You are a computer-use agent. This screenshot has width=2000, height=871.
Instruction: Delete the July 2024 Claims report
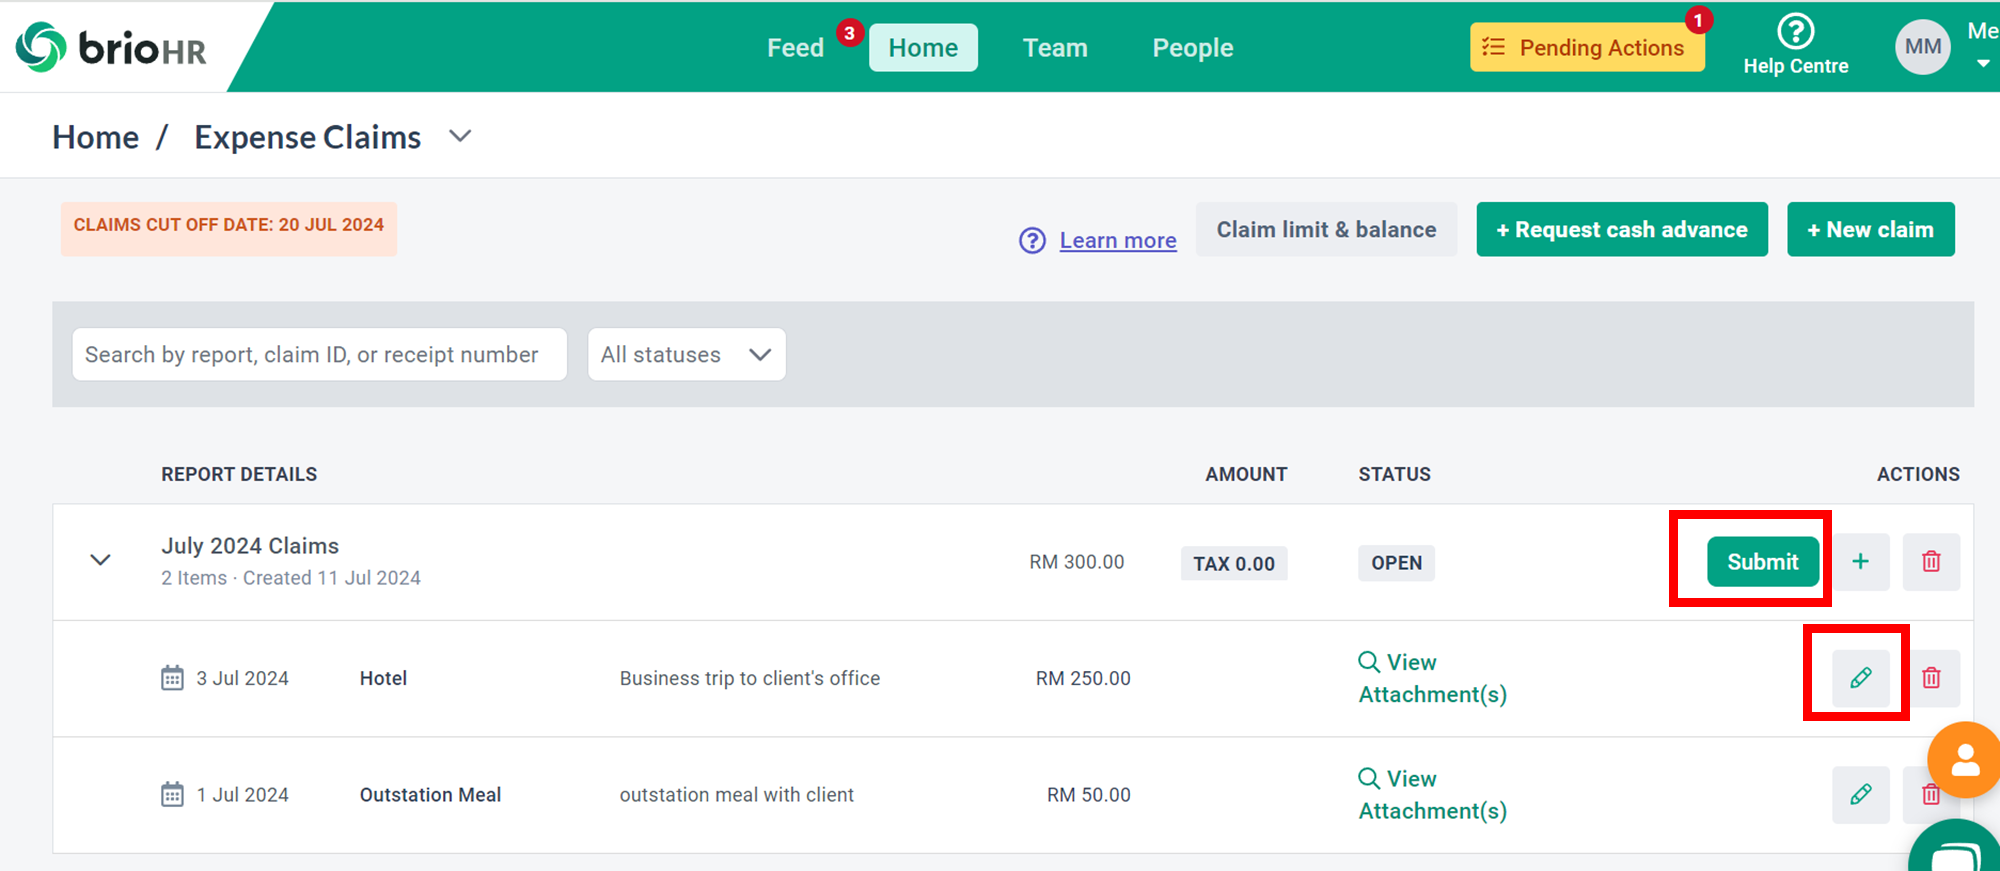click(1931, 562)
